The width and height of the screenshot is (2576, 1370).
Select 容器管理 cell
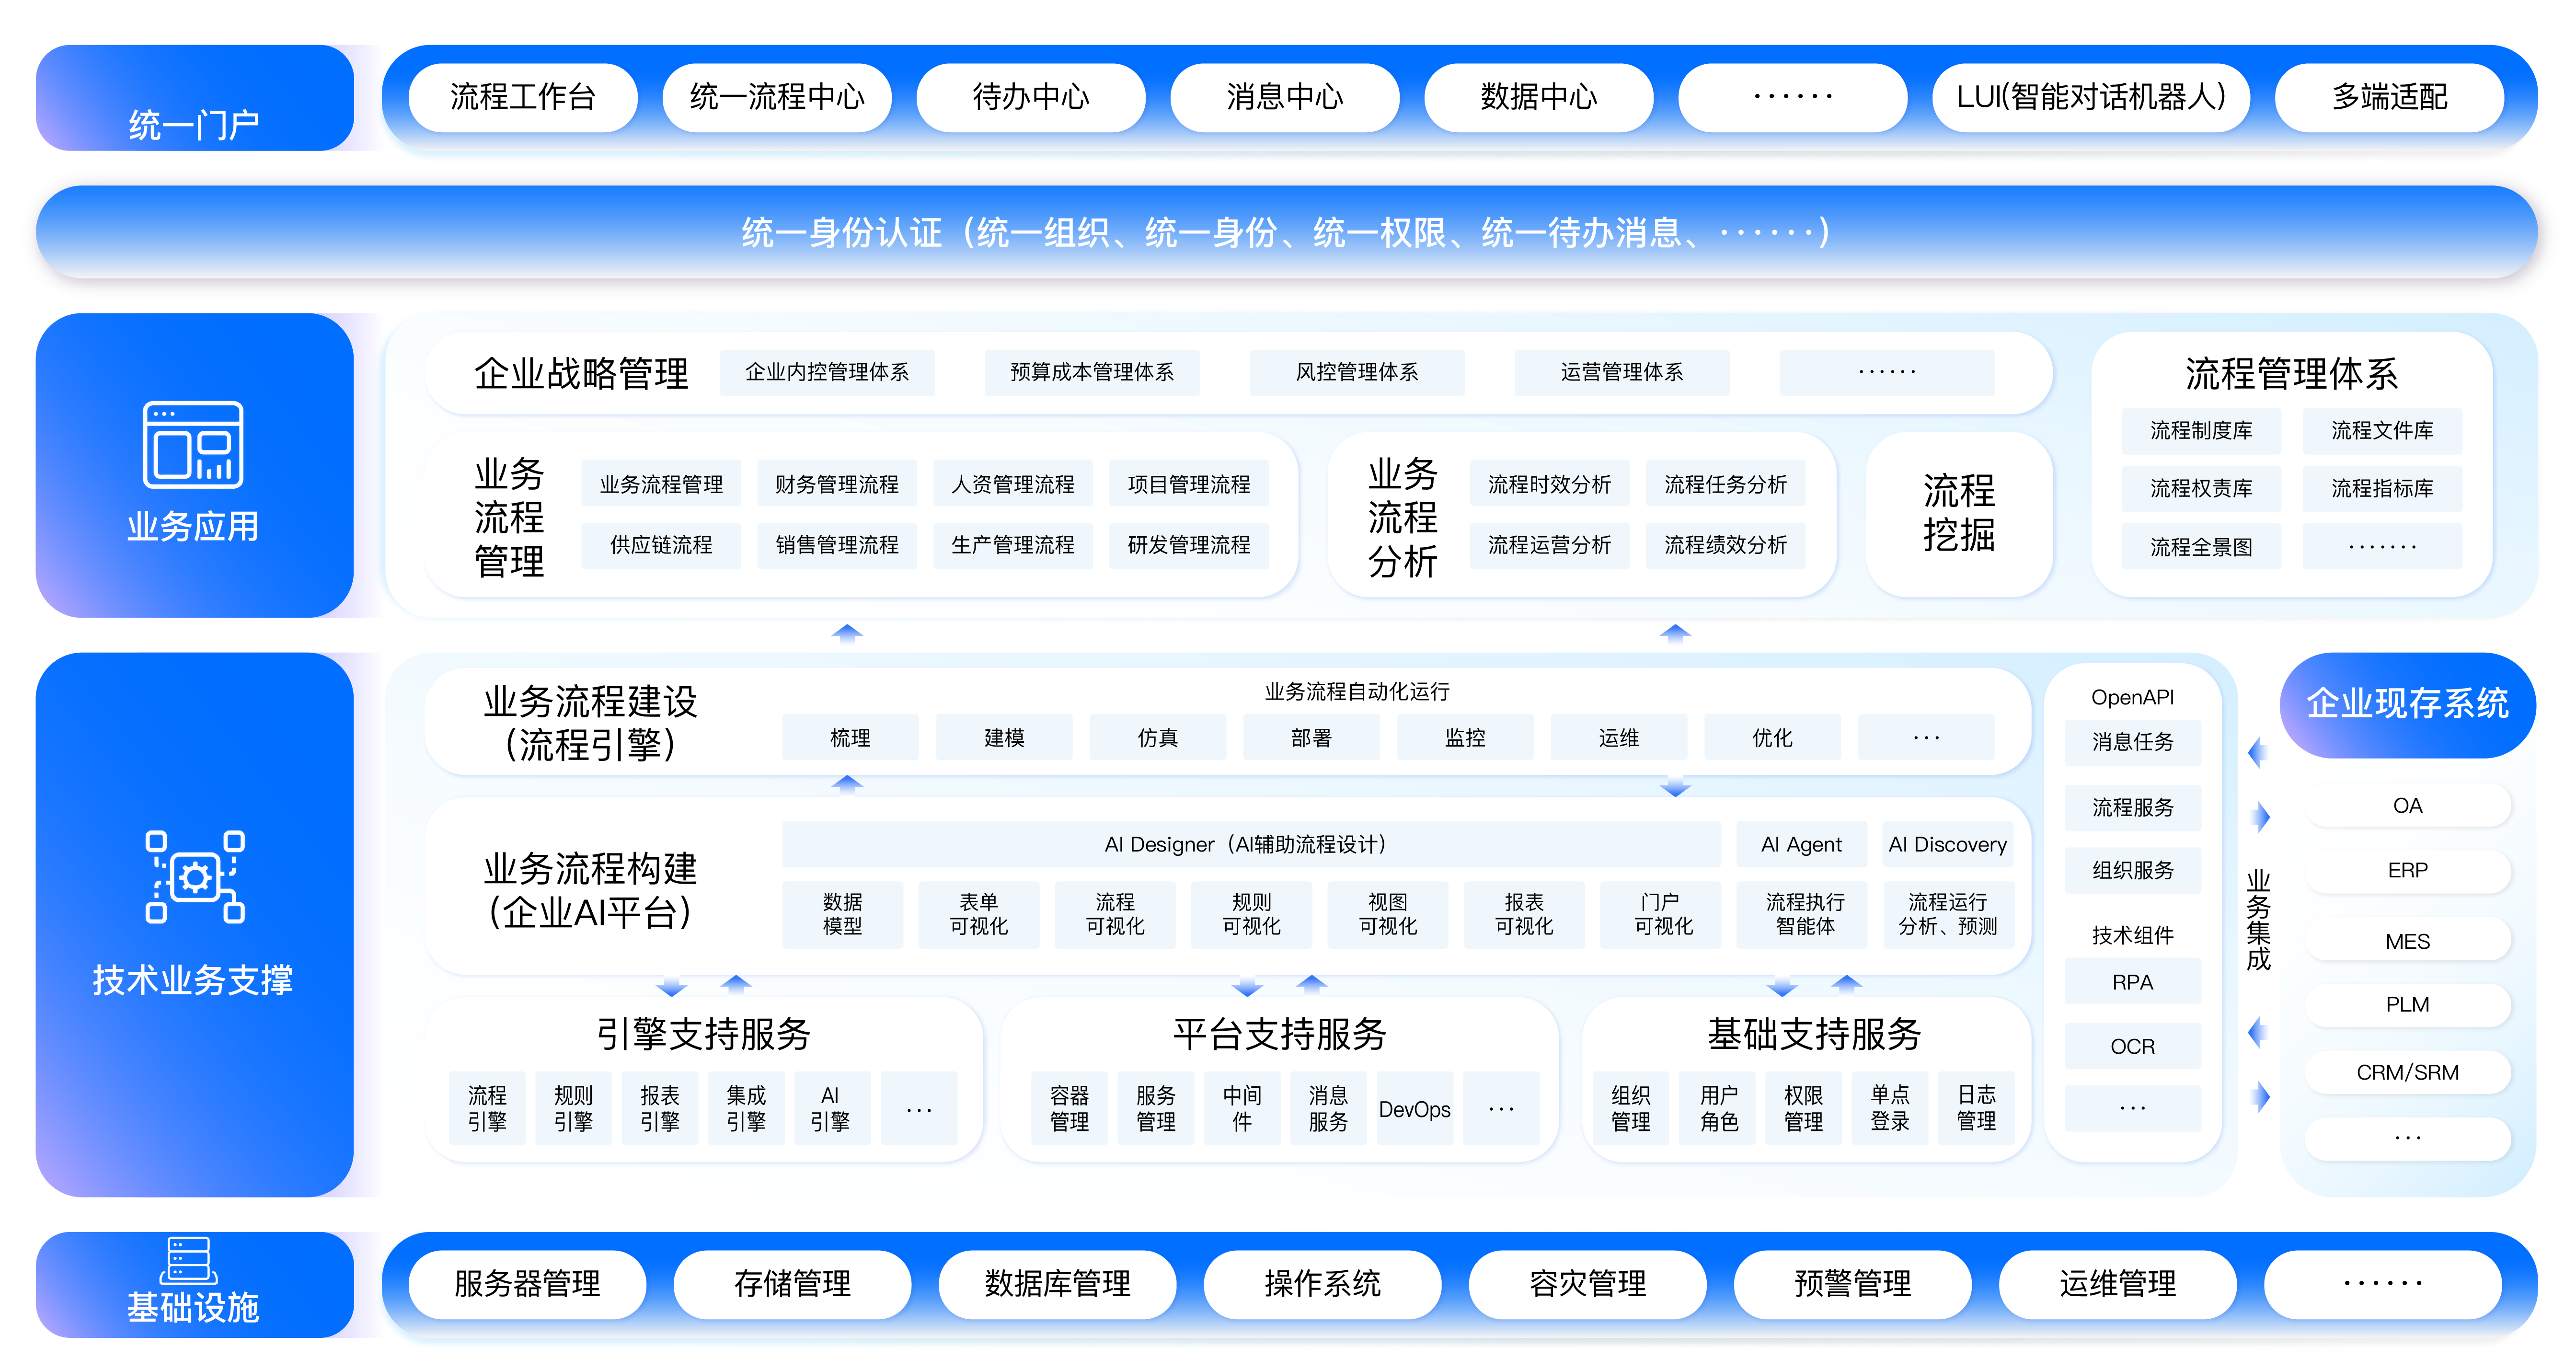point(1070,1108)
